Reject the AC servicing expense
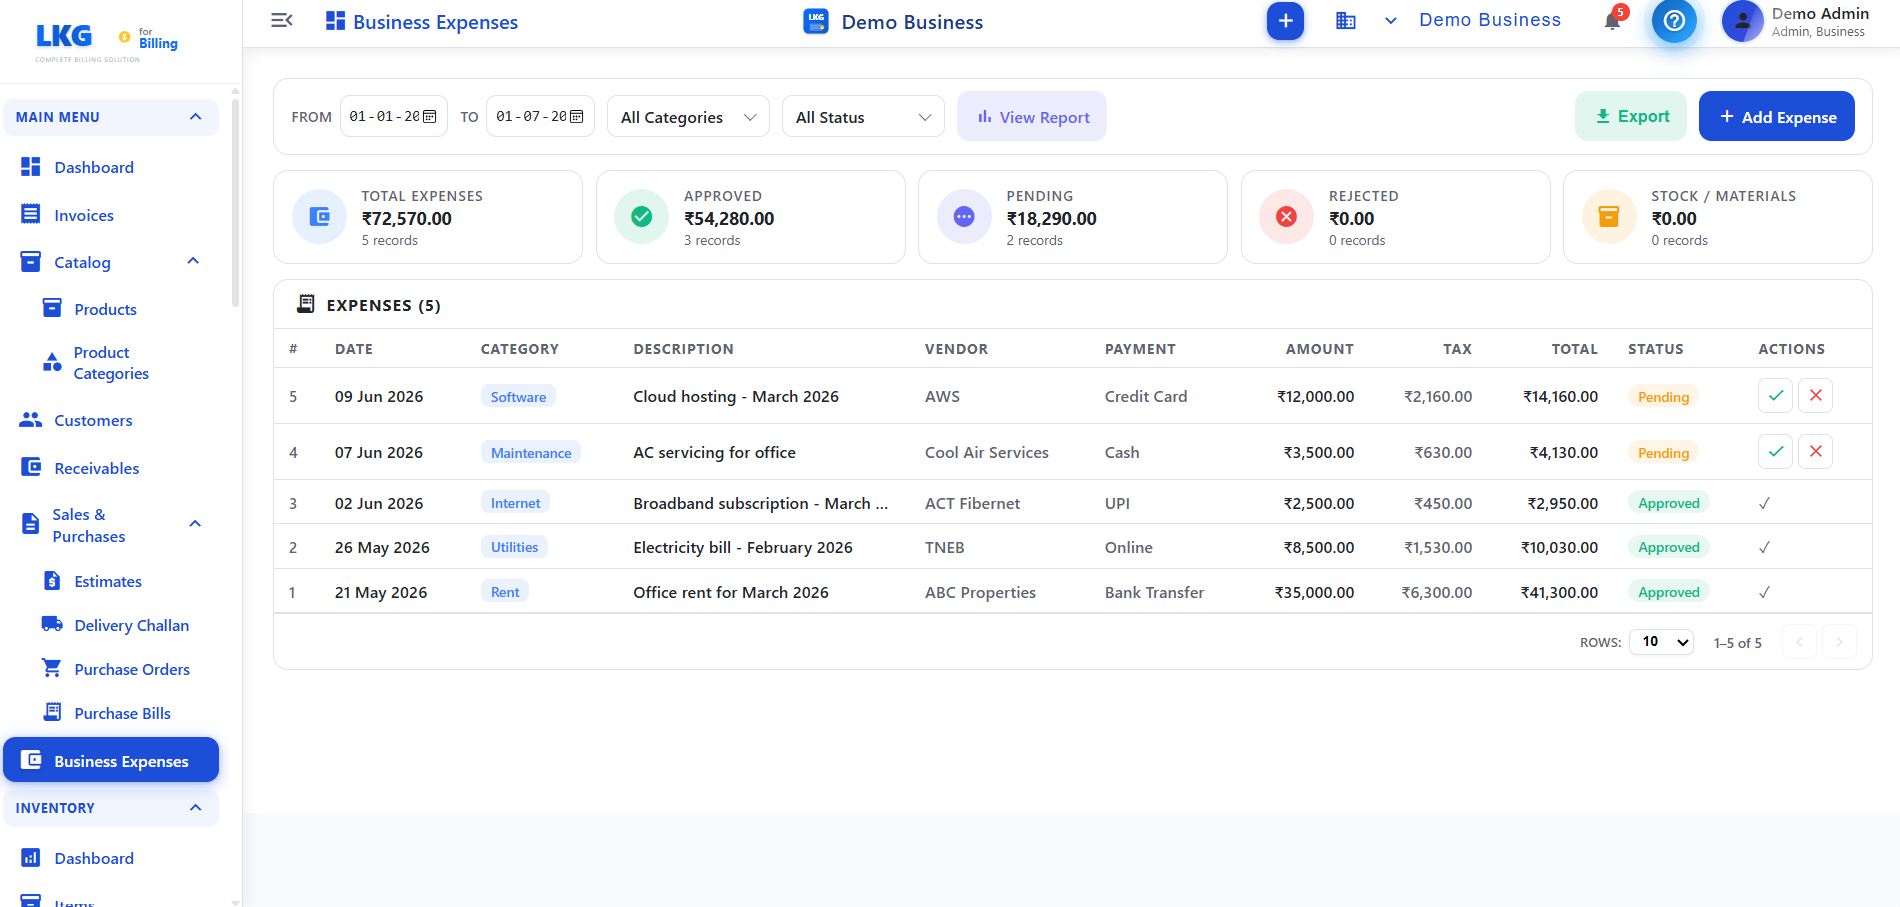The image size is (1900, 907). tap(1815, 452)
